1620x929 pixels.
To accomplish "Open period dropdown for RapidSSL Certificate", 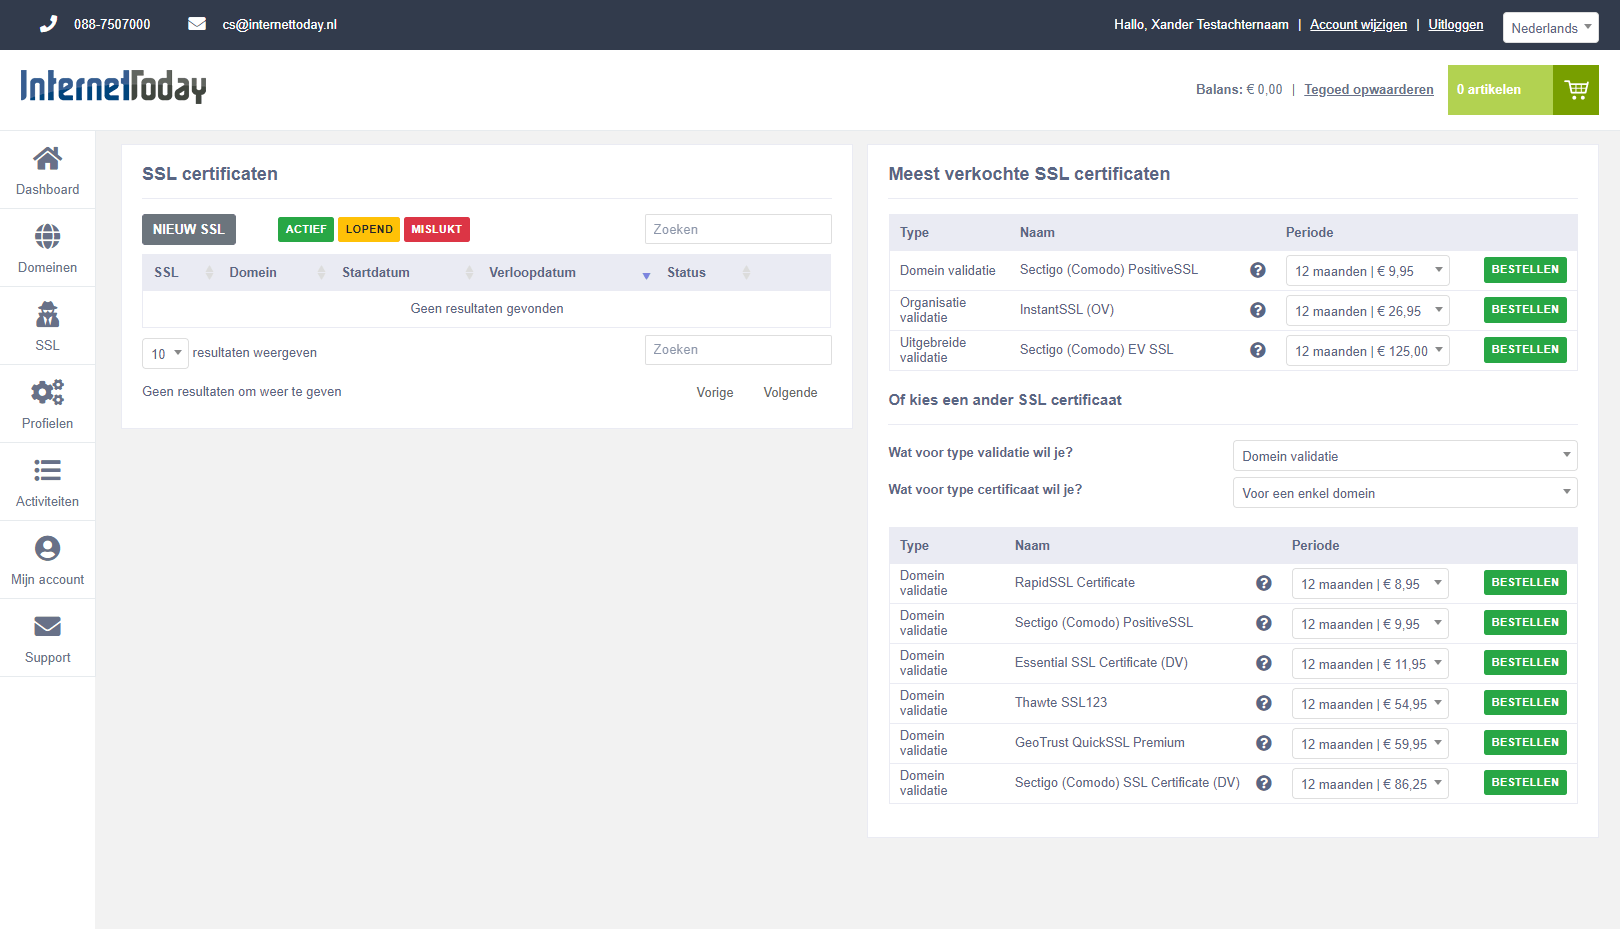I will pos(1370,584).
